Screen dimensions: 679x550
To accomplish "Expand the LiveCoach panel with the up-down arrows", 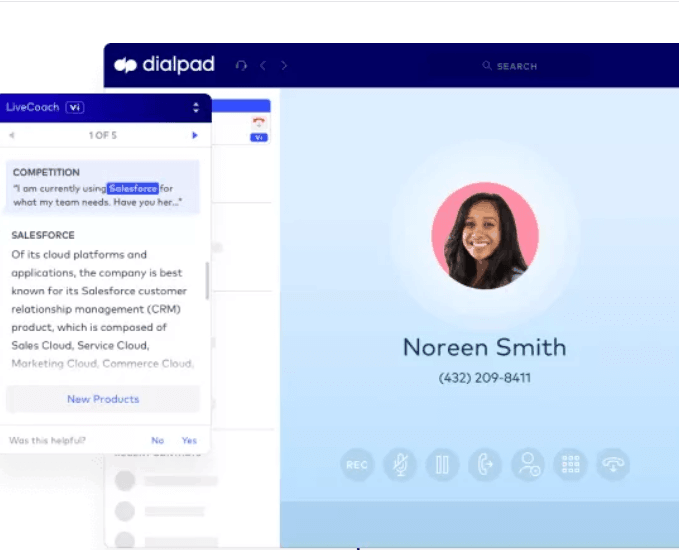I will point(196,107).
